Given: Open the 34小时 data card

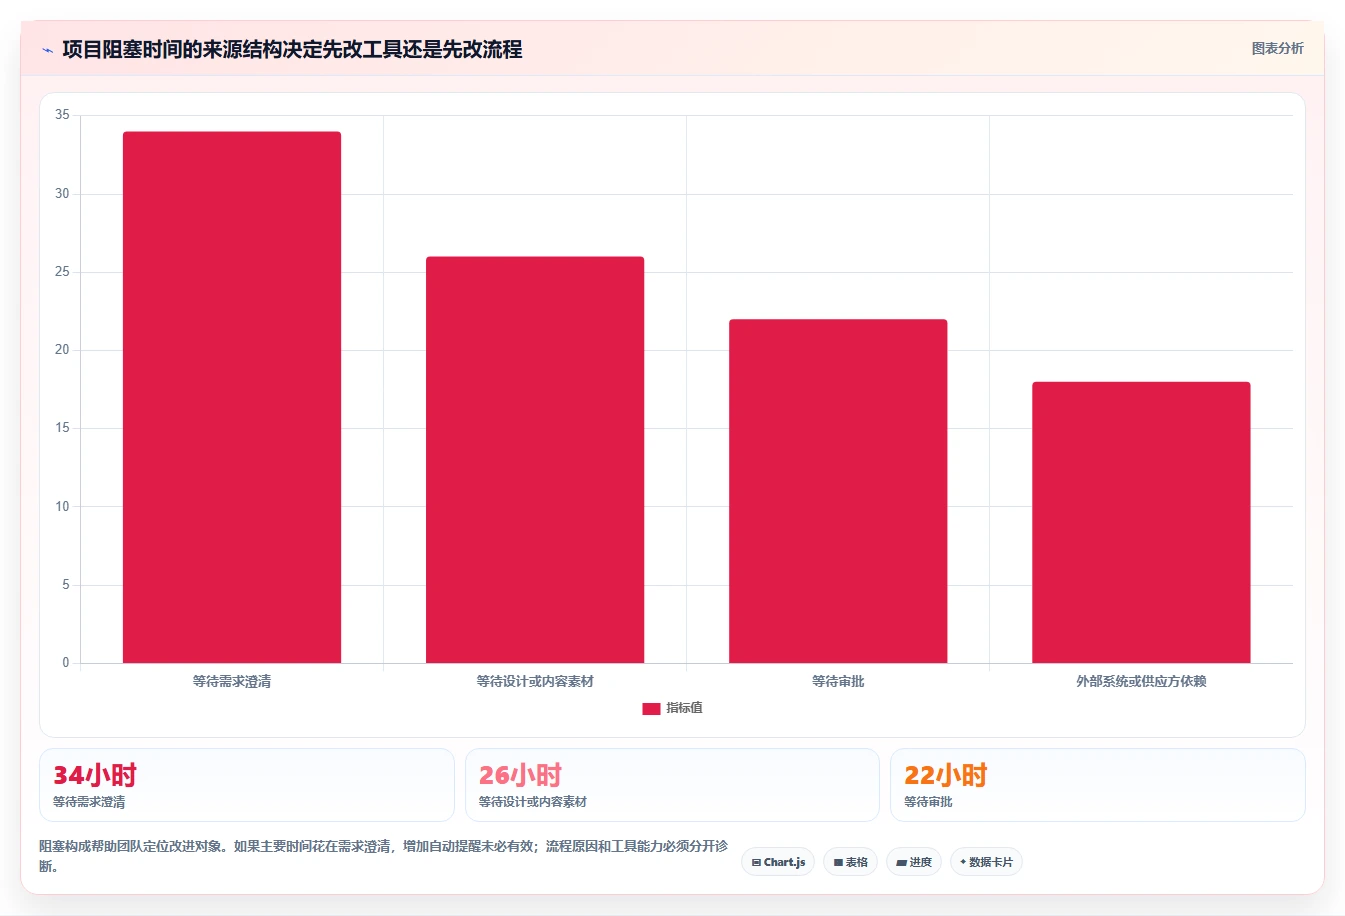Looking at the screenshot, I should [247, 785].
